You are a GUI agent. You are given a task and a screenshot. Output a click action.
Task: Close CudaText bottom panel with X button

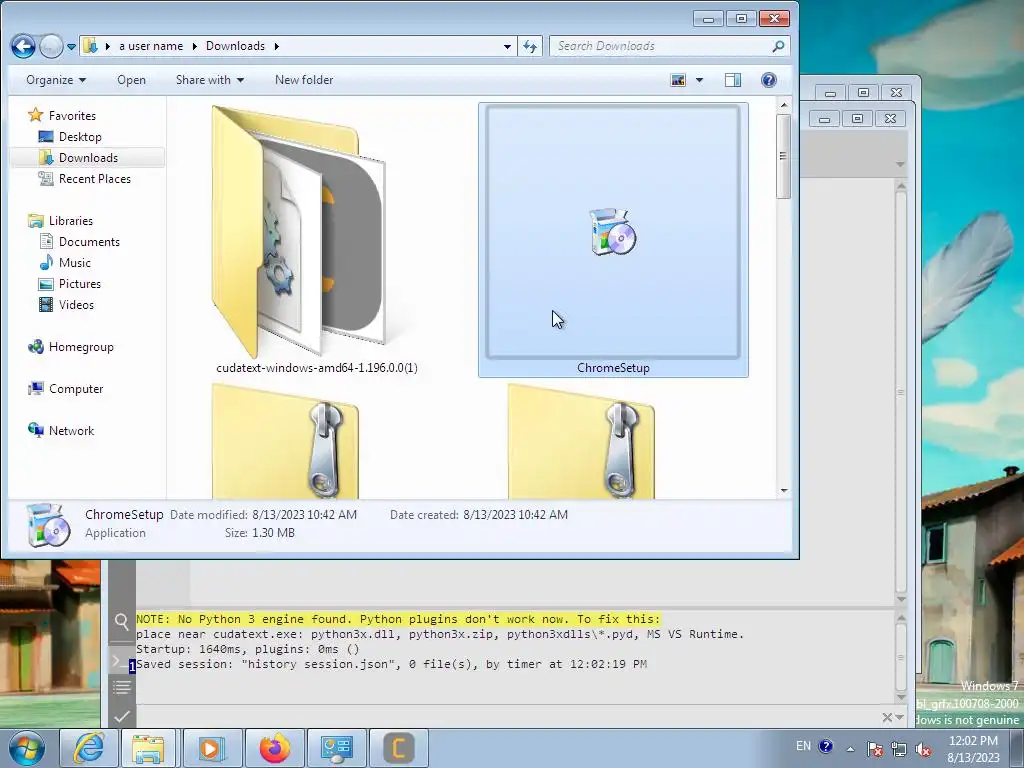(x=887, y=718)
